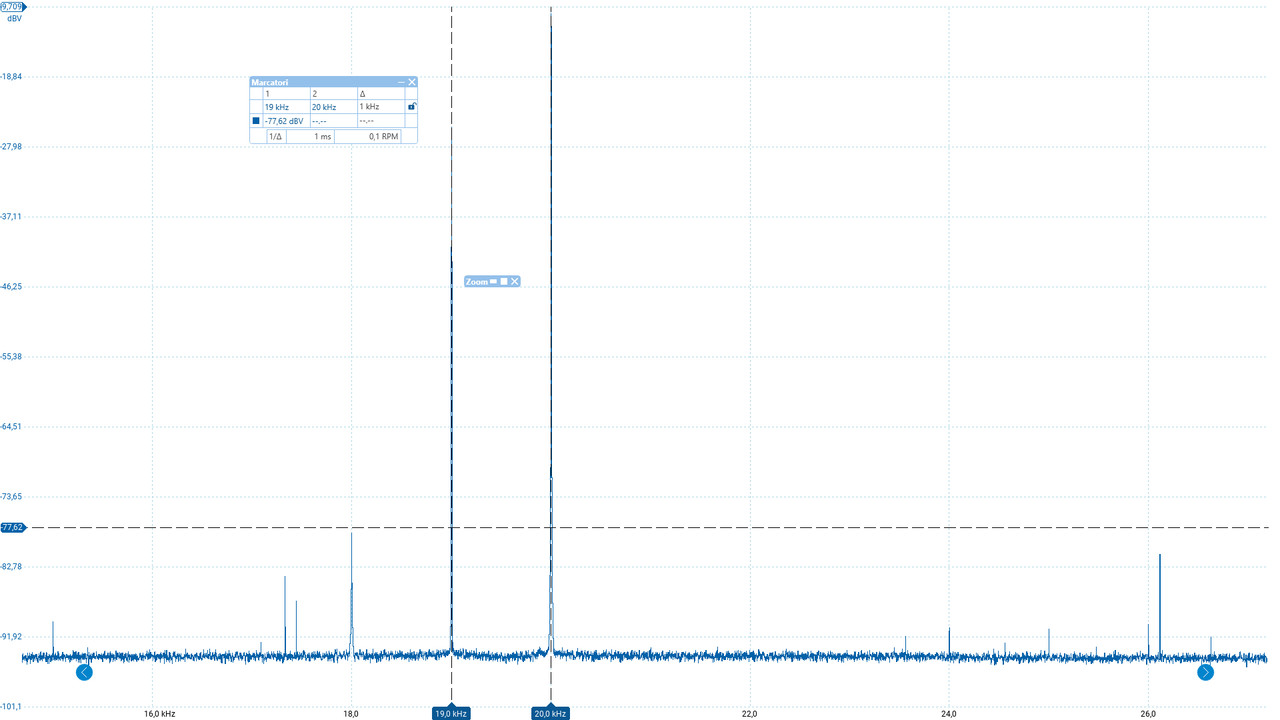The height and width of the screenshot is (720, 1280).
Task: Click the 22,0 frequency axis label
Action: coord(750,713)
